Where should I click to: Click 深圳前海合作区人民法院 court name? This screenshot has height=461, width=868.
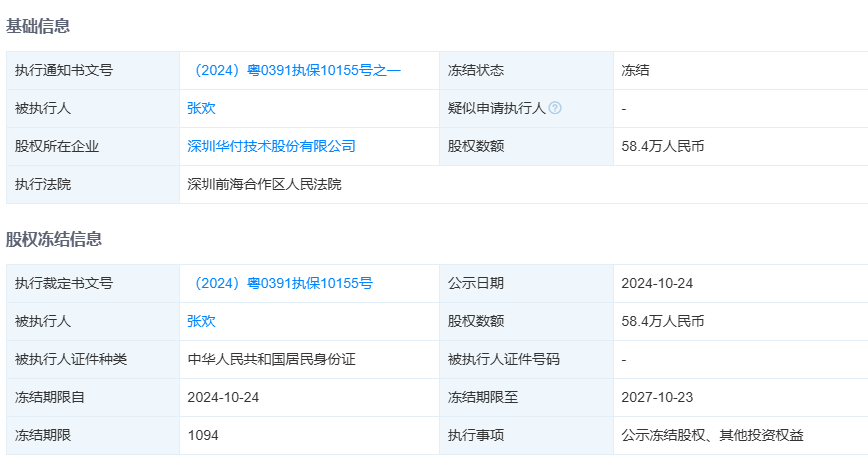point(264,184)
